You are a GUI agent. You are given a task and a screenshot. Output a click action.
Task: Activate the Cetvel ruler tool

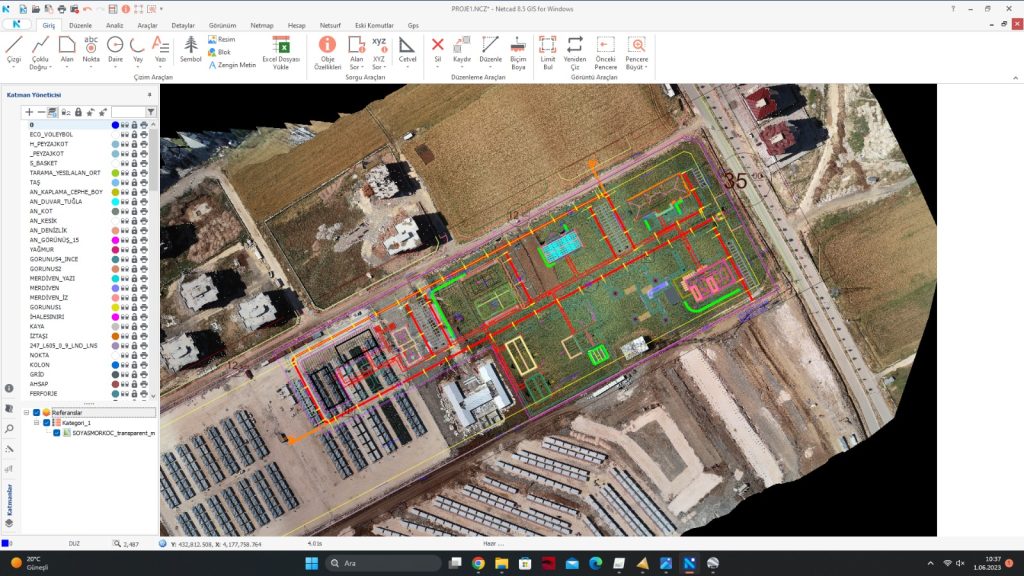pos(408,51)
